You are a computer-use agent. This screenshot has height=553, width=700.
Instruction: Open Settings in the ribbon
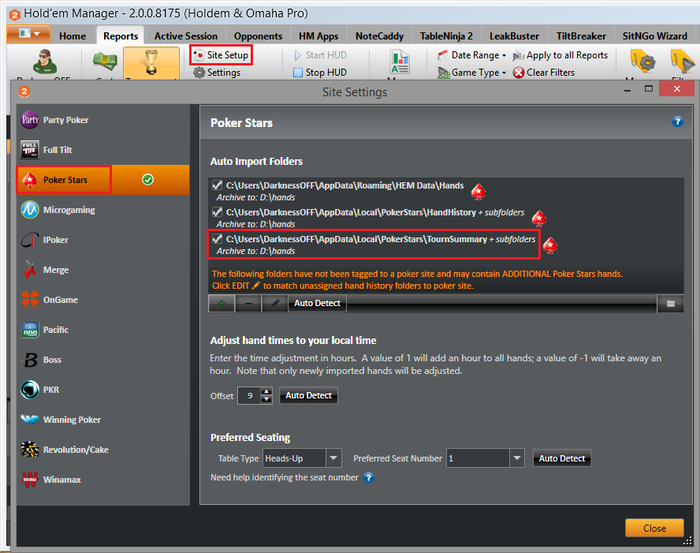coord(217,72)
